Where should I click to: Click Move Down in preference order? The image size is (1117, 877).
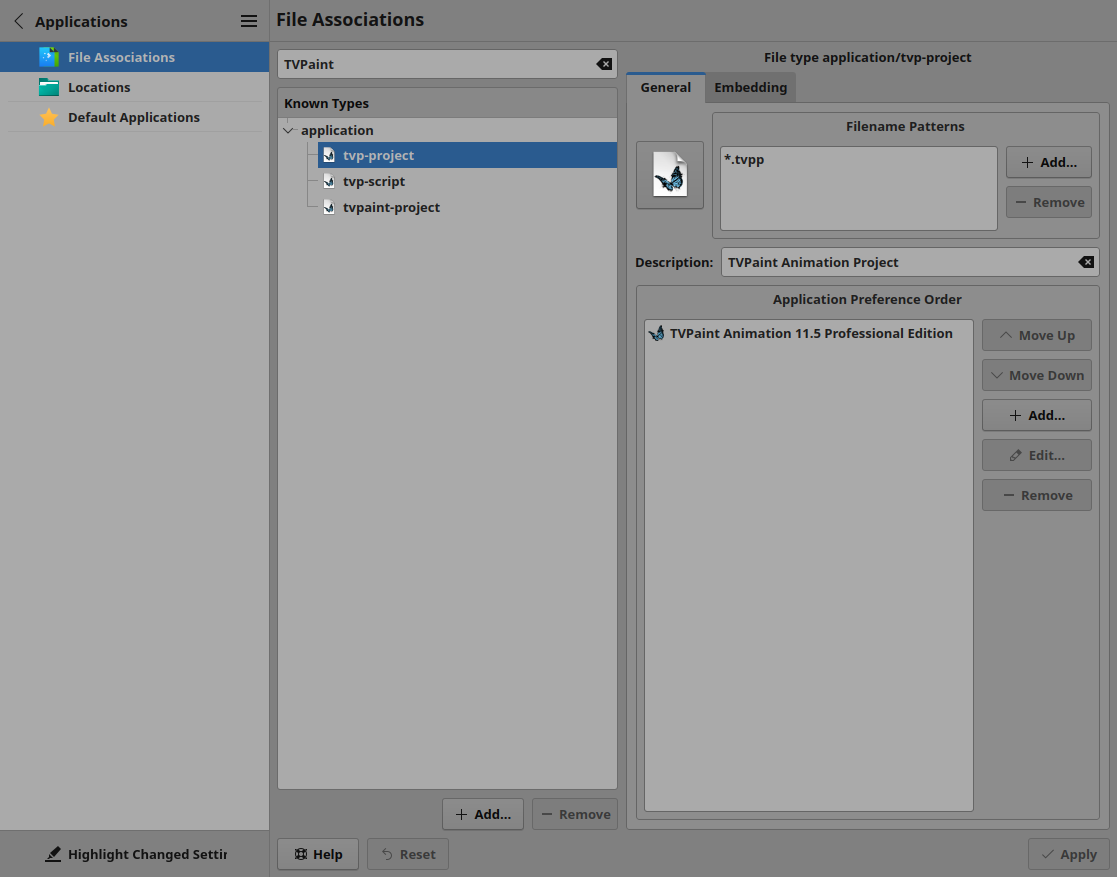1037,375
